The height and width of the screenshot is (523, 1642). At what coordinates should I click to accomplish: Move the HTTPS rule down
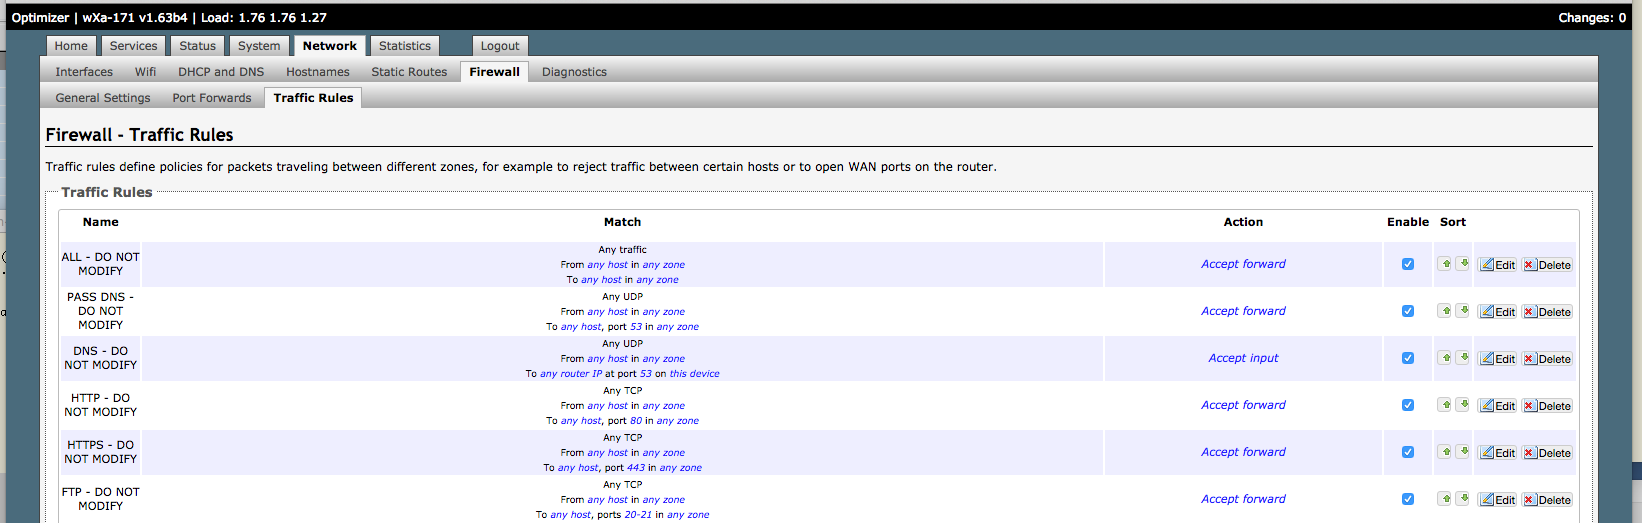coord(1463,452)
